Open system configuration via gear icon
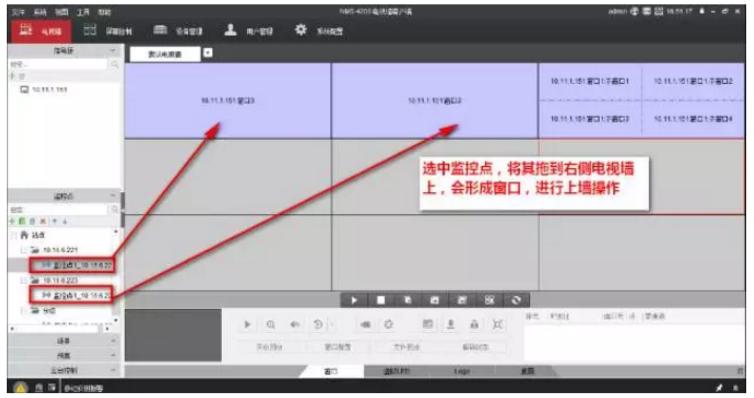 [301, 30]
